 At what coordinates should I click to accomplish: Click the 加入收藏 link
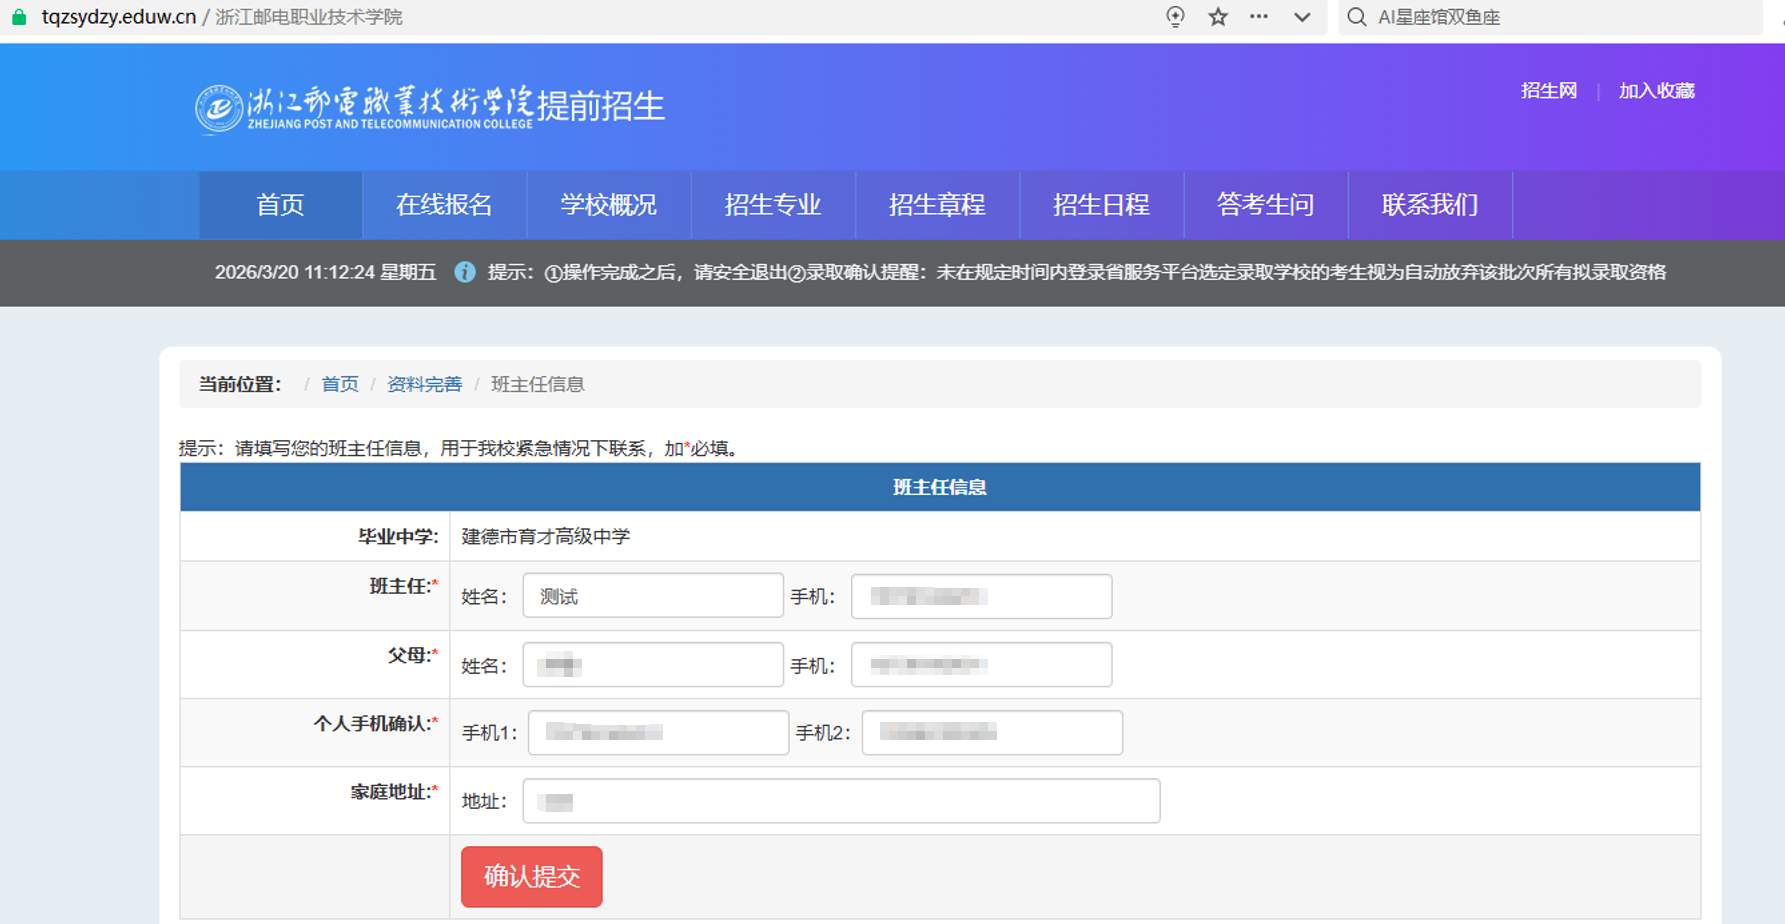pos(1656,91)
